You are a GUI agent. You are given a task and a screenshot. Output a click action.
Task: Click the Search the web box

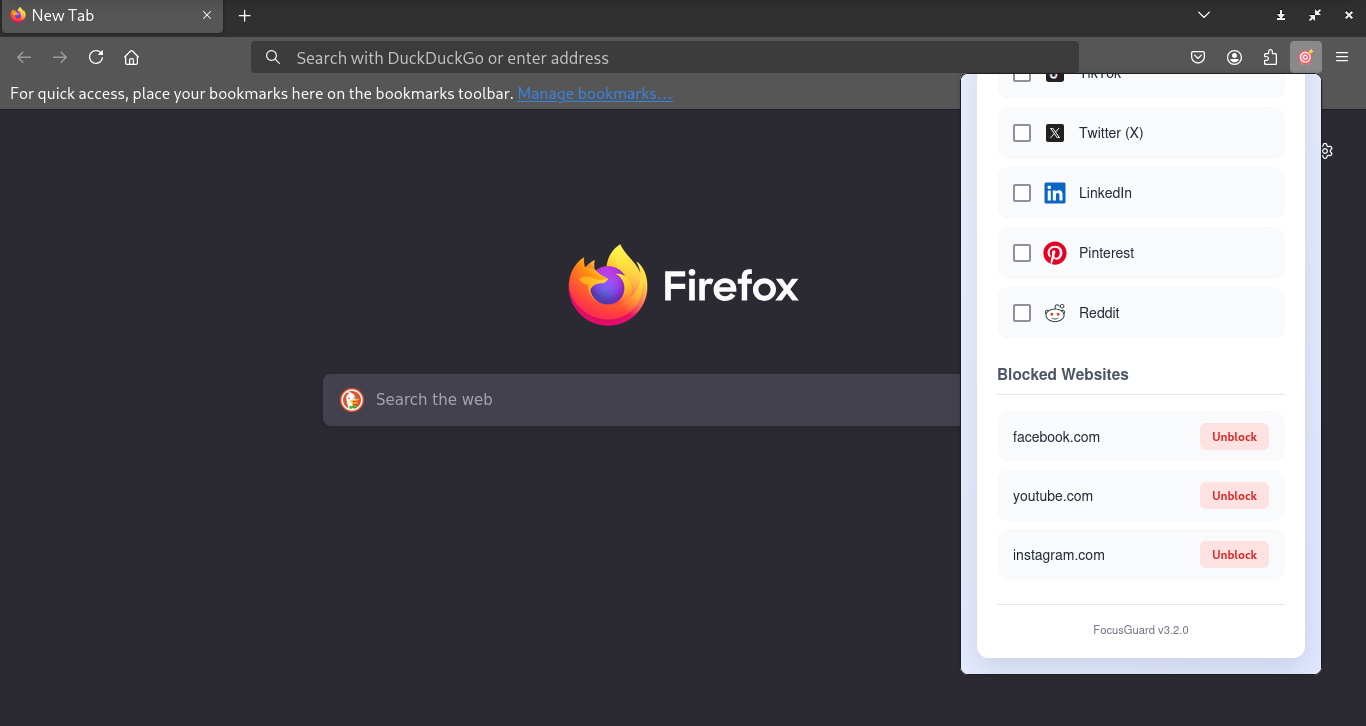point(642,400)
